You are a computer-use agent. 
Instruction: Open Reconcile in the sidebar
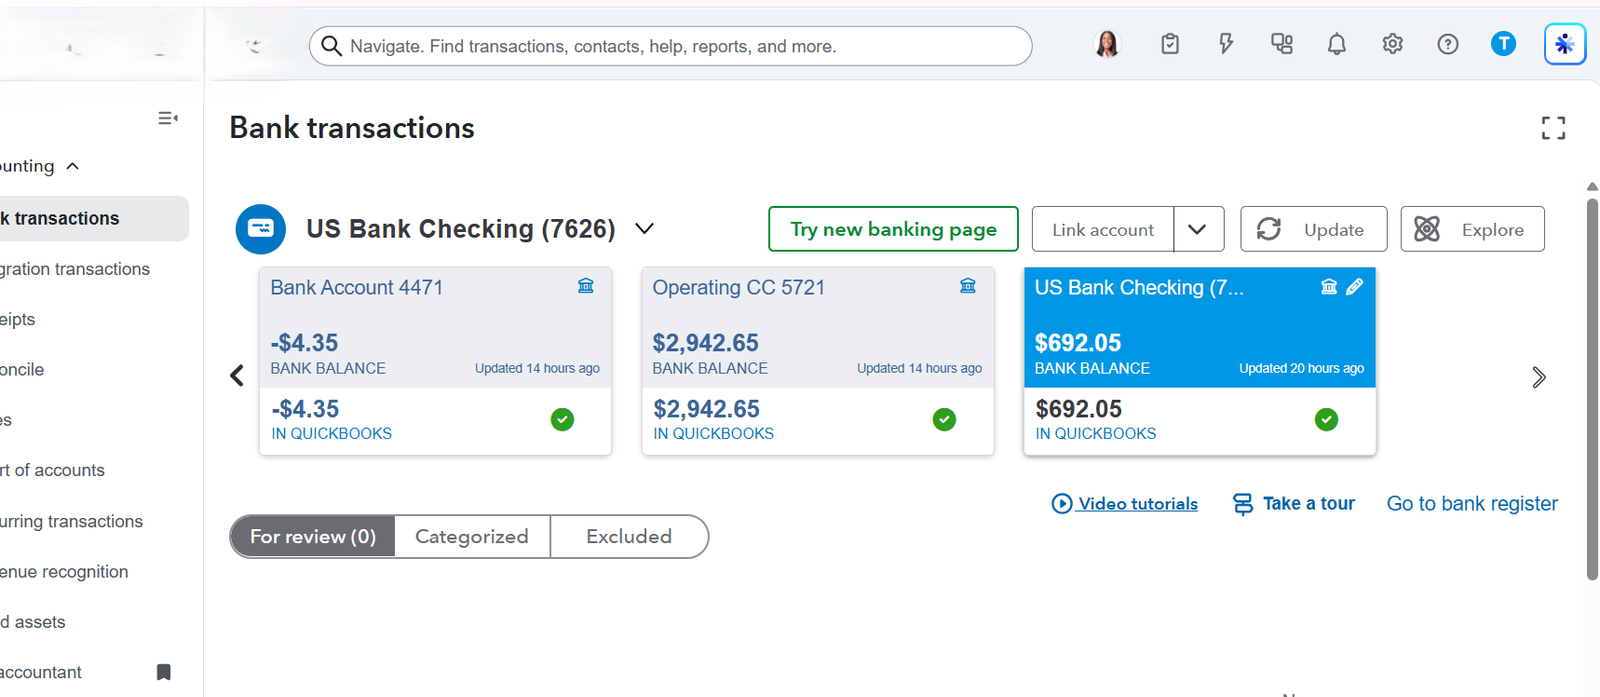[22, 369]
